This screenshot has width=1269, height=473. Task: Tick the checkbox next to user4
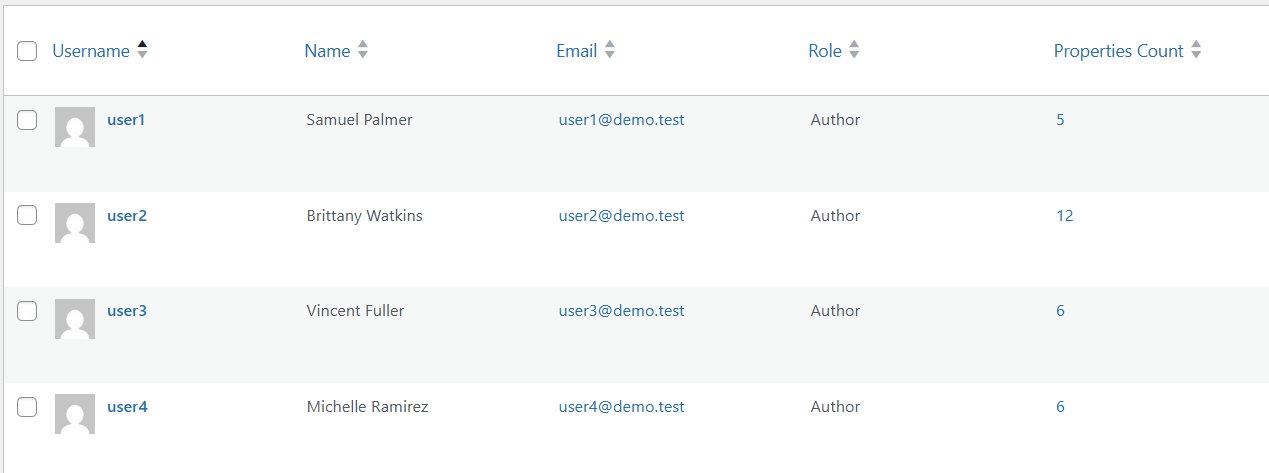[27, 407]
